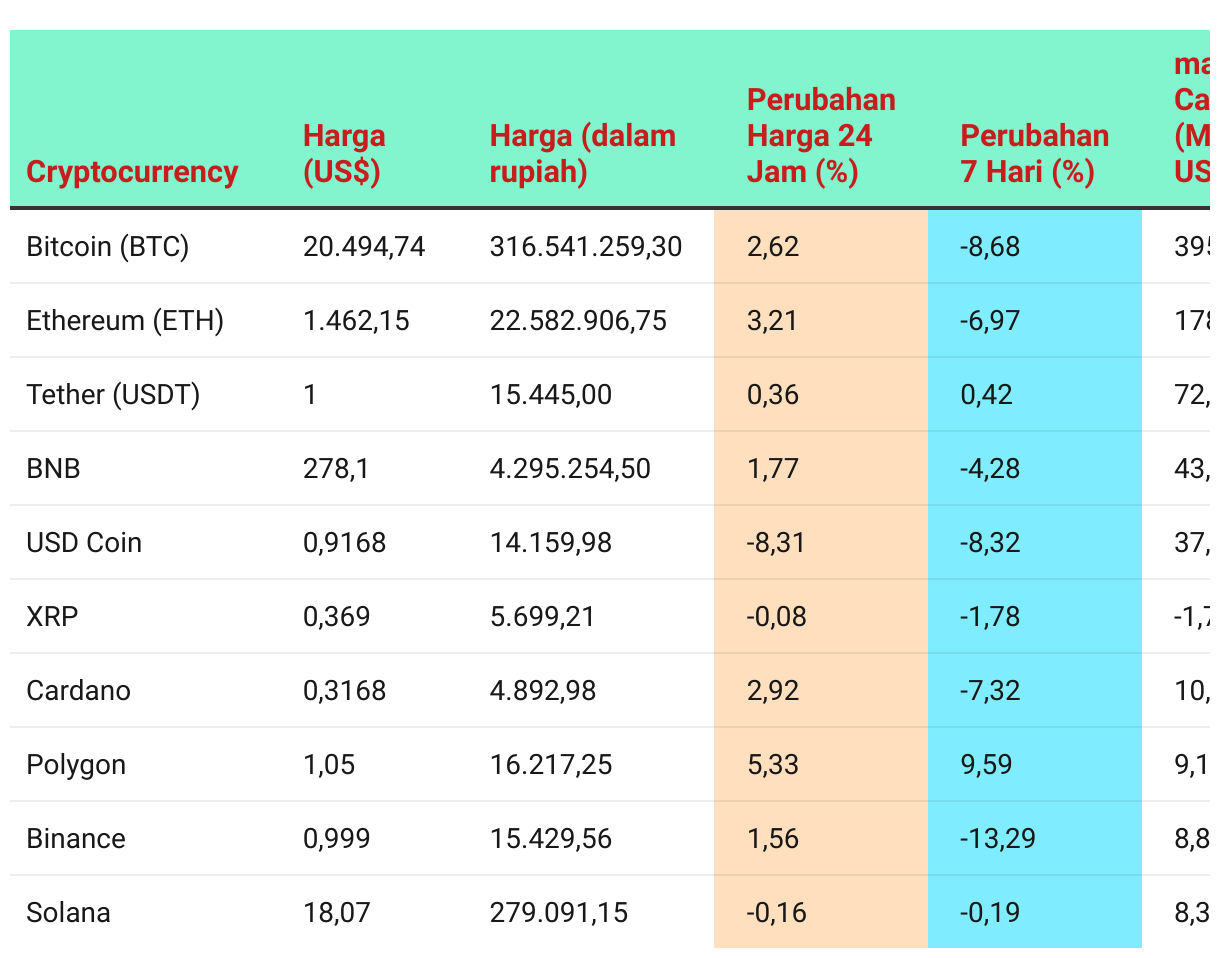Click the Polygon name cell
Viewport: 1220px width, 958px height.
[x=76, y=765]
